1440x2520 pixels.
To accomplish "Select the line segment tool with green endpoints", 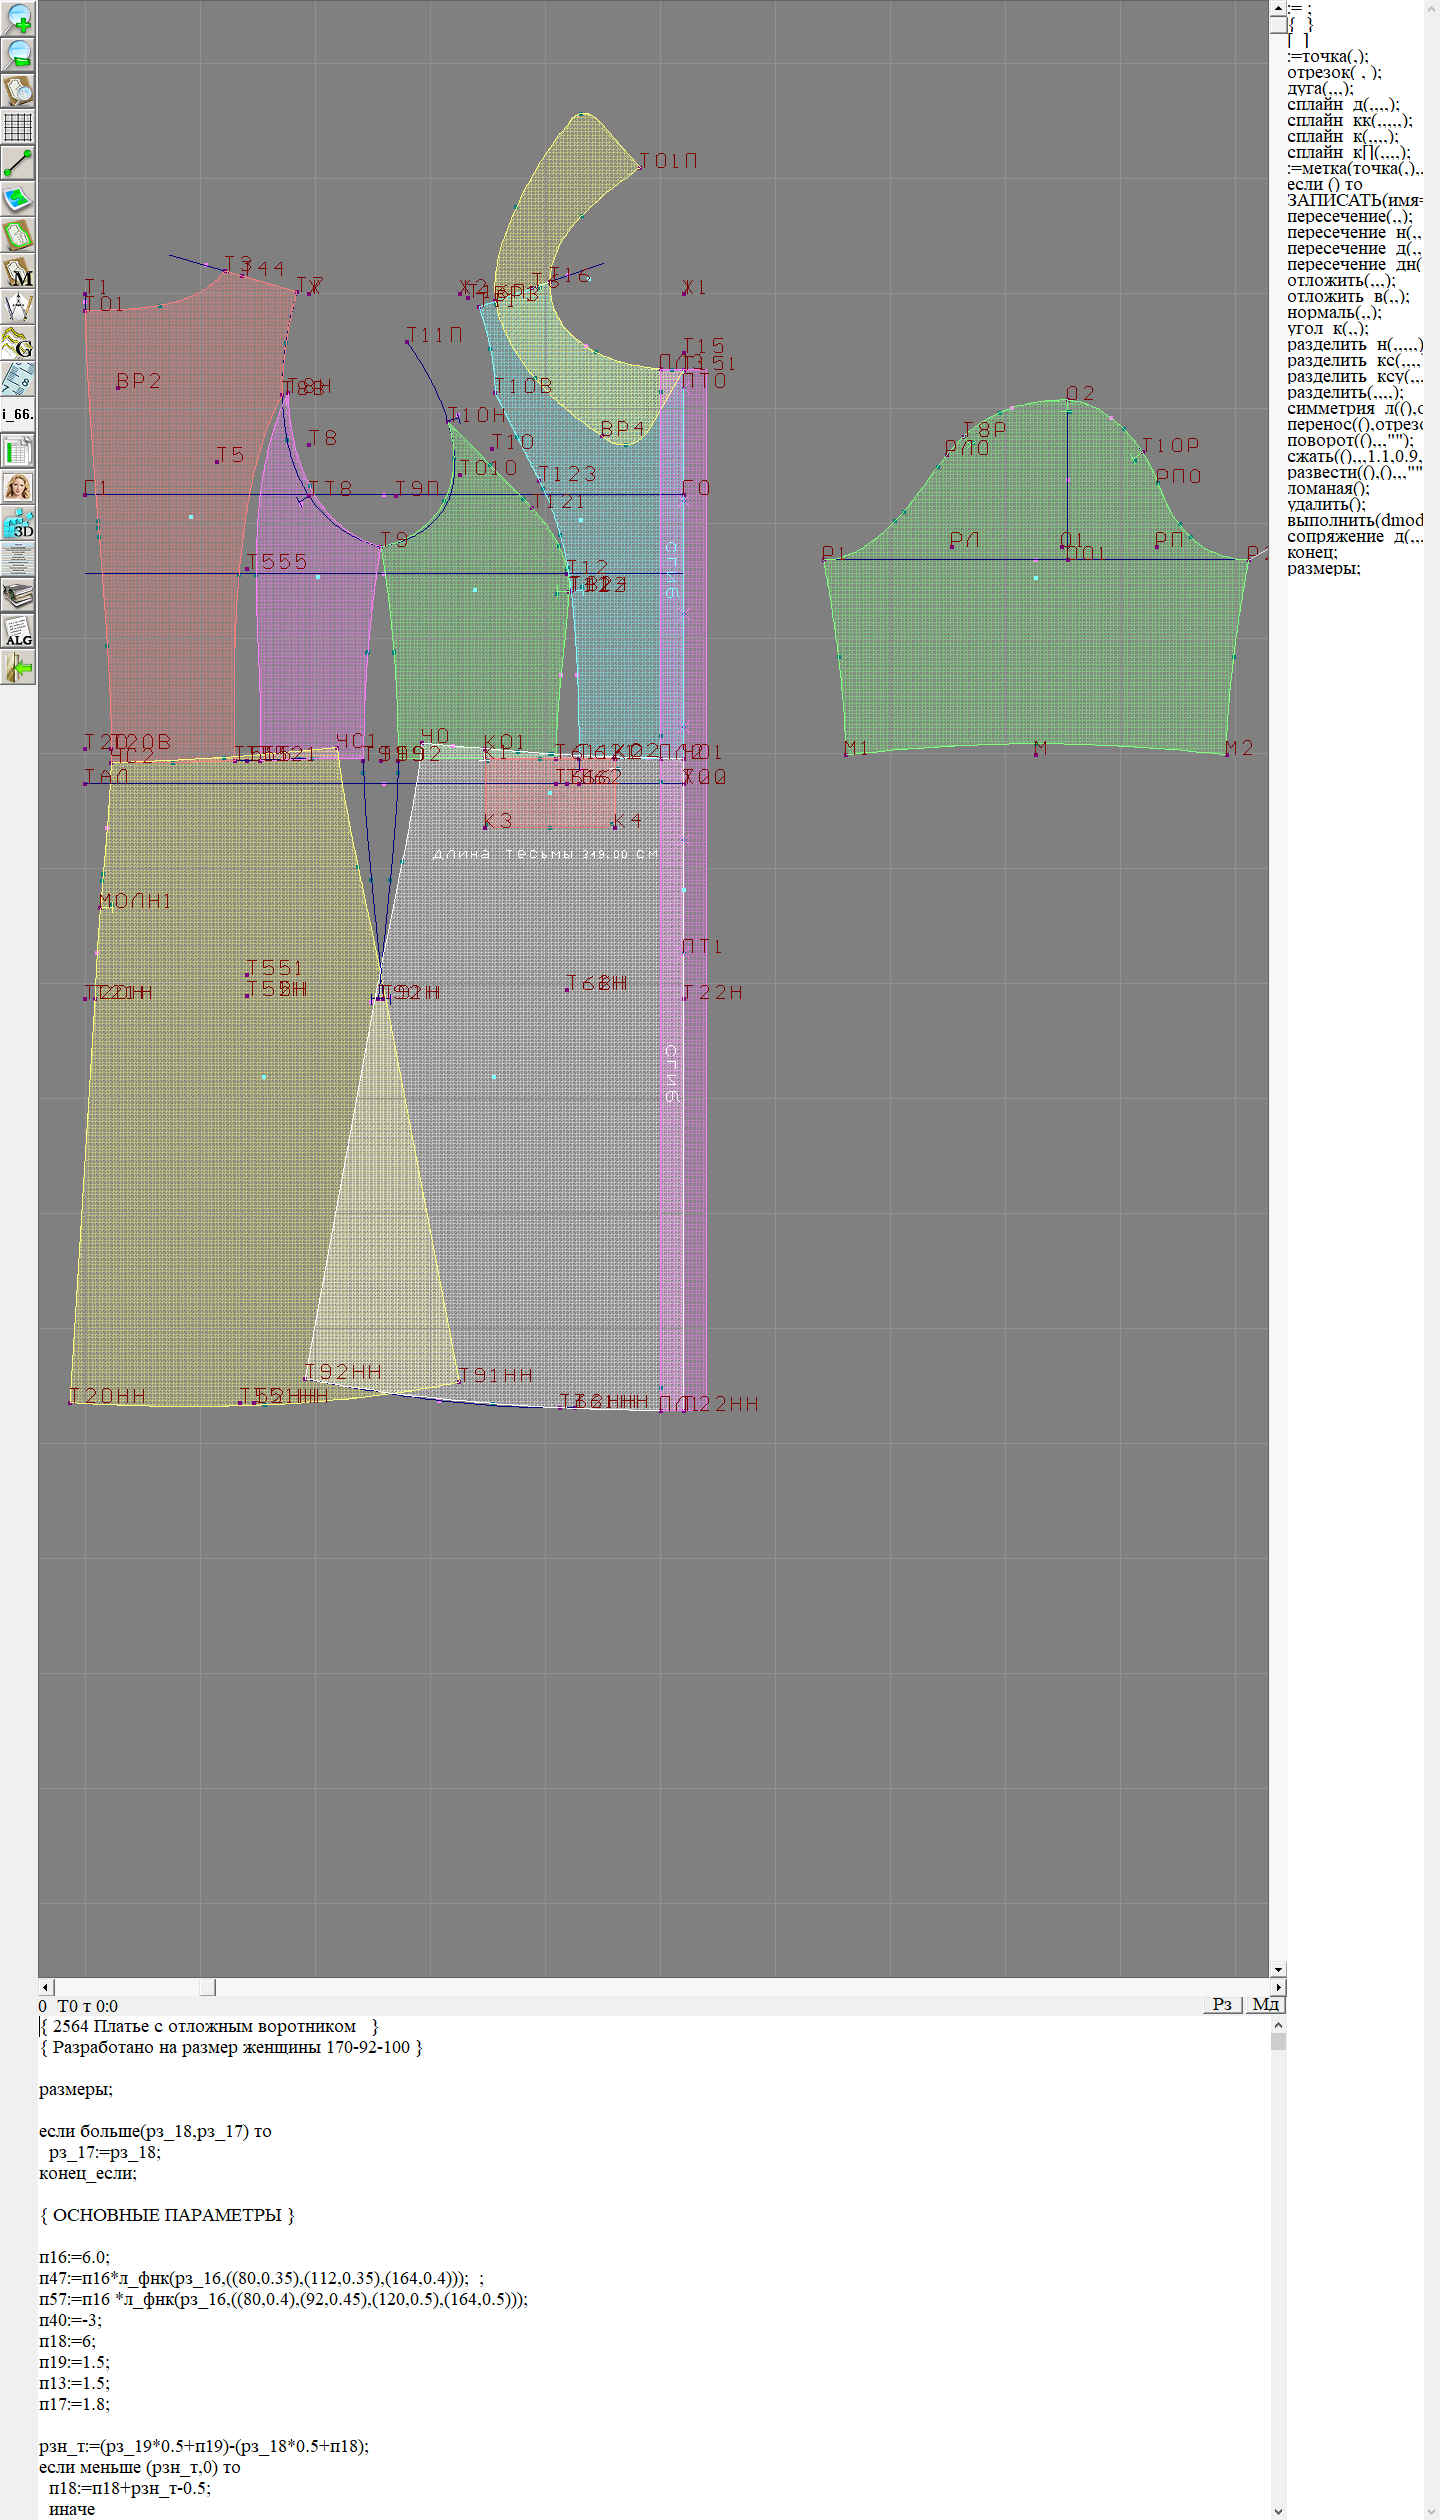I will point(18,163).
